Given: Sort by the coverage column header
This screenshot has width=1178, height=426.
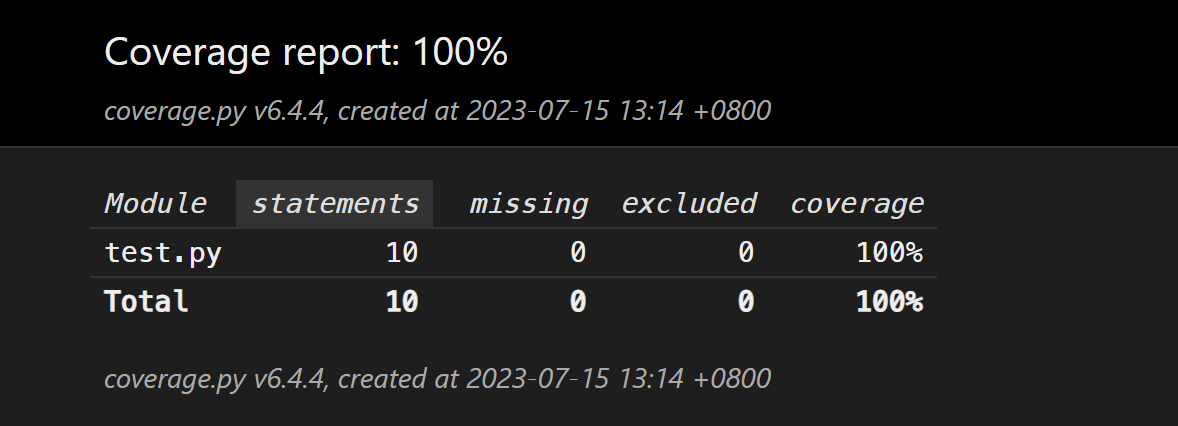Looking at the screenshot, I should 856,204.
